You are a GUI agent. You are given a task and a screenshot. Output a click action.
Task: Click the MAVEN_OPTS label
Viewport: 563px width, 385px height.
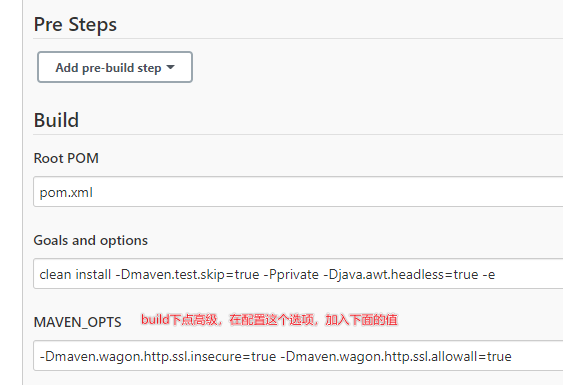coord(78,322)
